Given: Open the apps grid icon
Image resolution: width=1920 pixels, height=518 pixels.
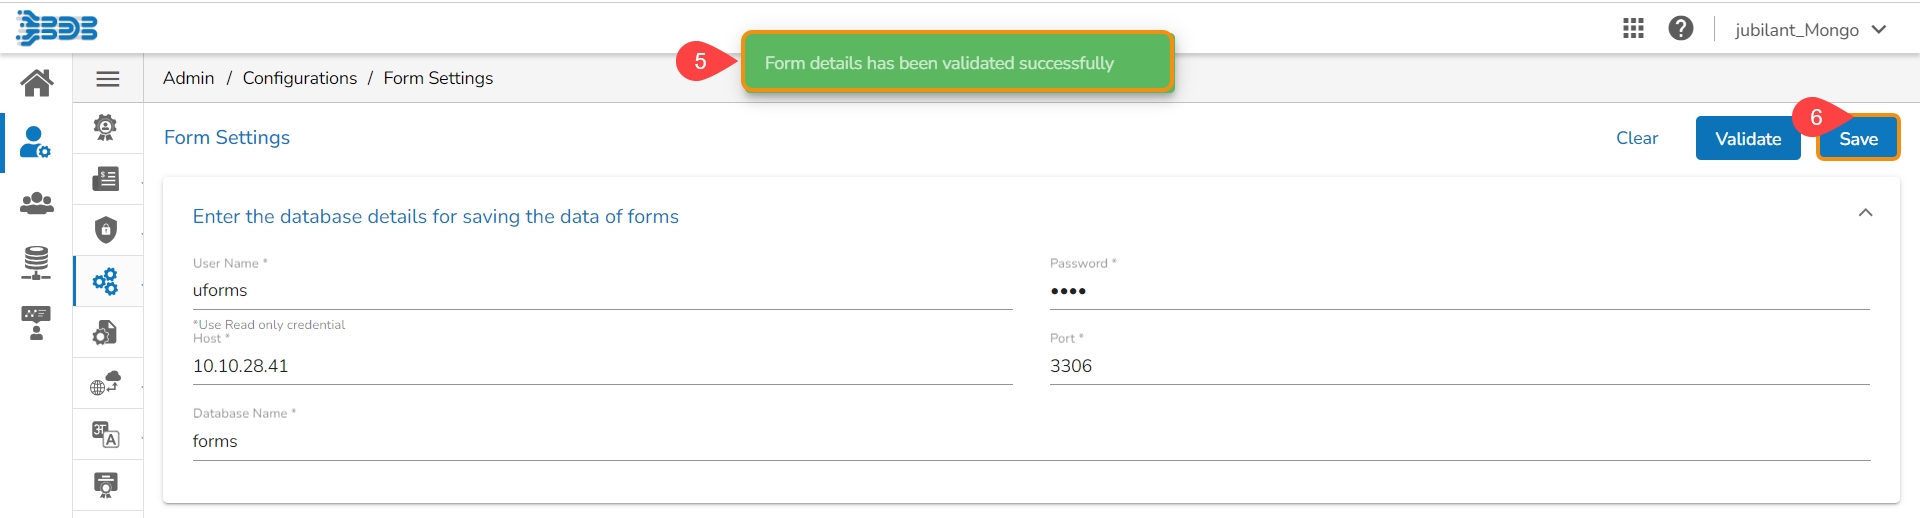Looking at the screenshot, I should pyautogui.click(x=1633, y=29).
